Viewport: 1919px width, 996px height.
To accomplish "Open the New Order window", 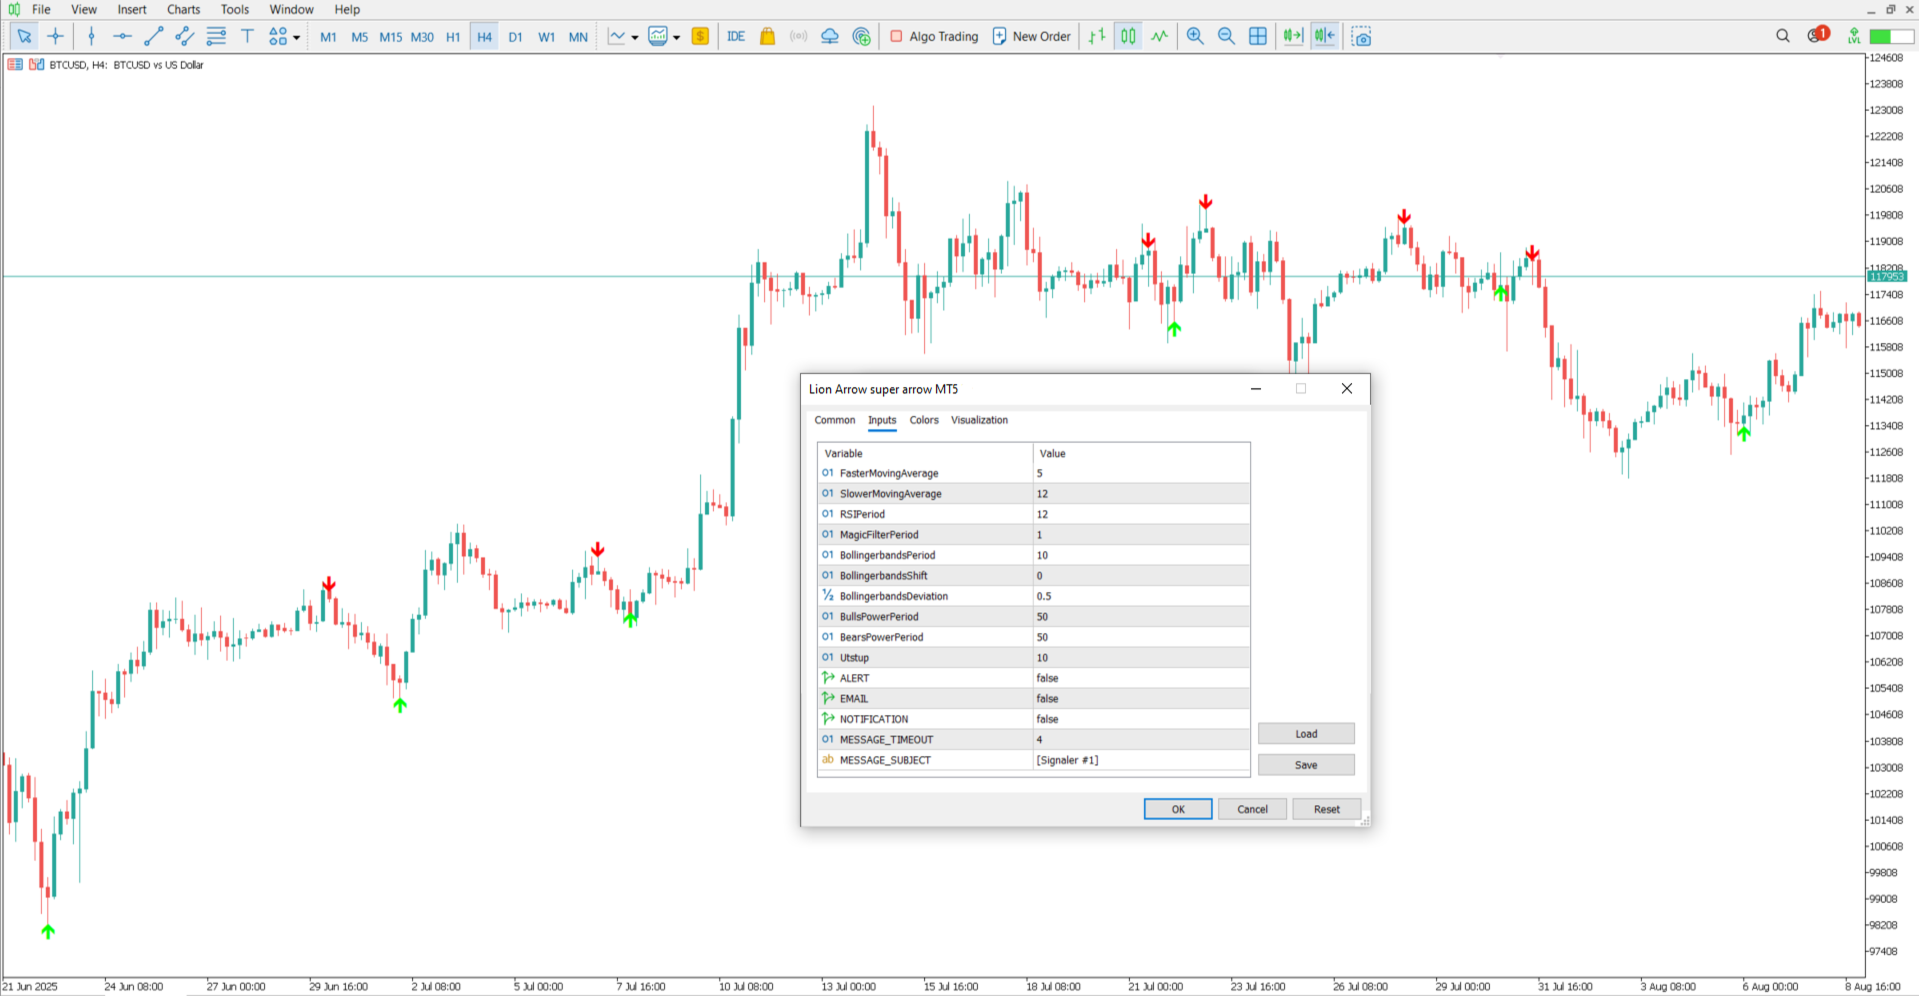I will 1031,36.
